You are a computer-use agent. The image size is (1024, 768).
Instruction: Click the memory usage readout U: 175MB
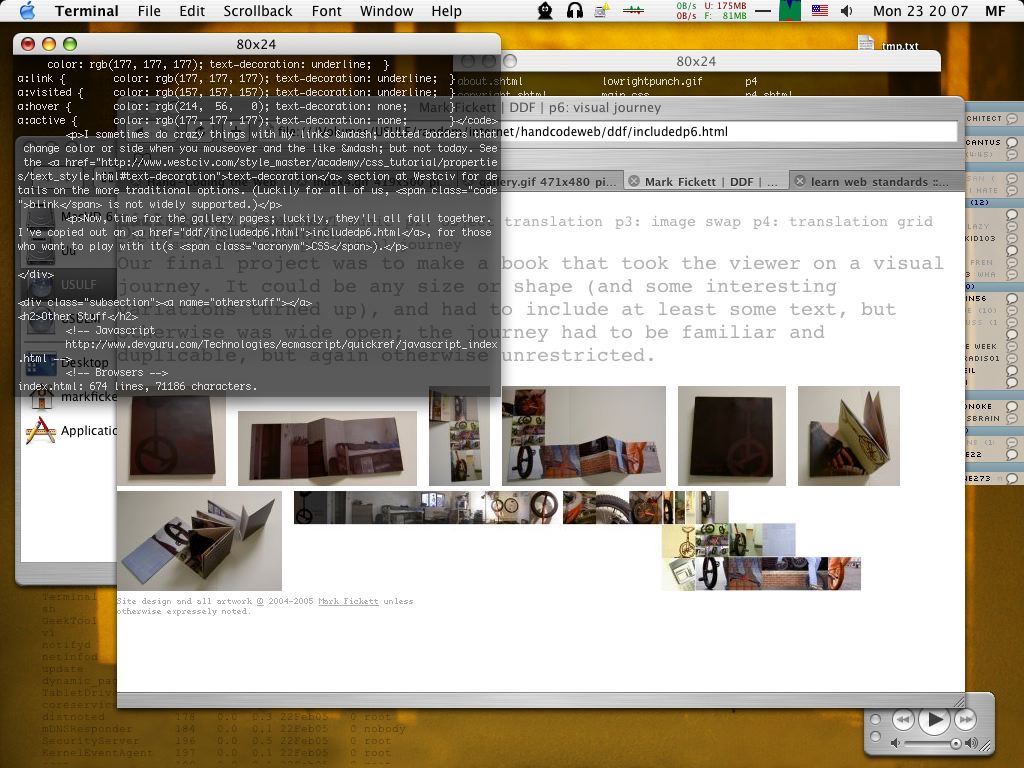click(x=725, y=6)
